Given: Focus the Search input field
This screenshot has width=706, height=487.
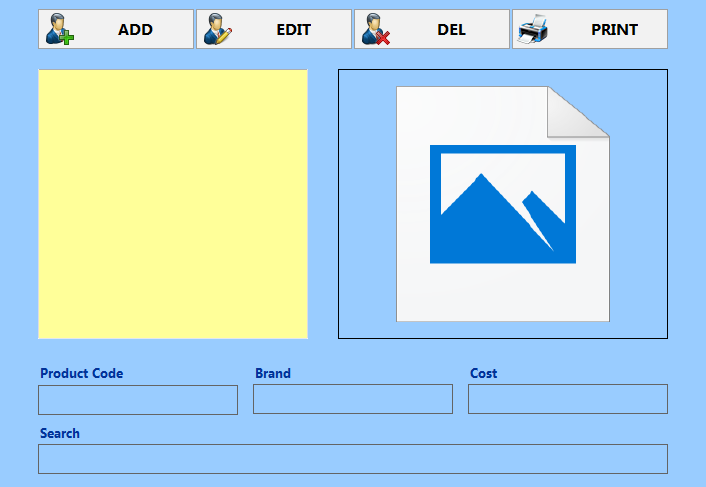Looking at the screenshot, I should point(353,459).
